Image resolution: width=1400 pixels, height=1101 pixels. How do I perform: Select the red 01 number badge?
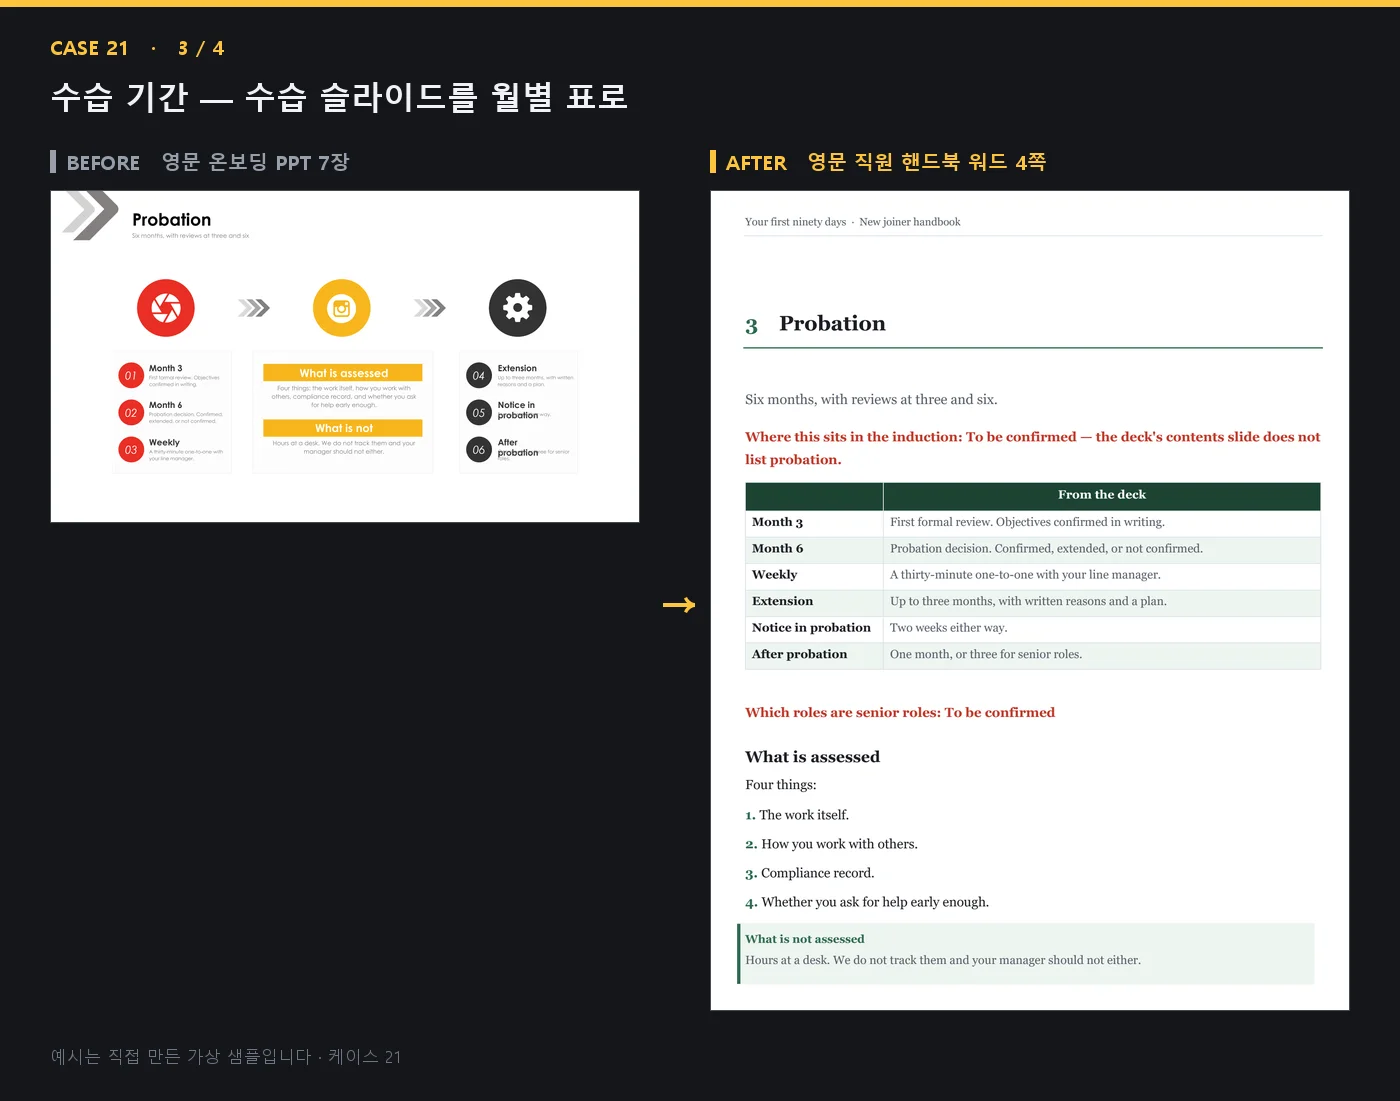click(131, 376)
